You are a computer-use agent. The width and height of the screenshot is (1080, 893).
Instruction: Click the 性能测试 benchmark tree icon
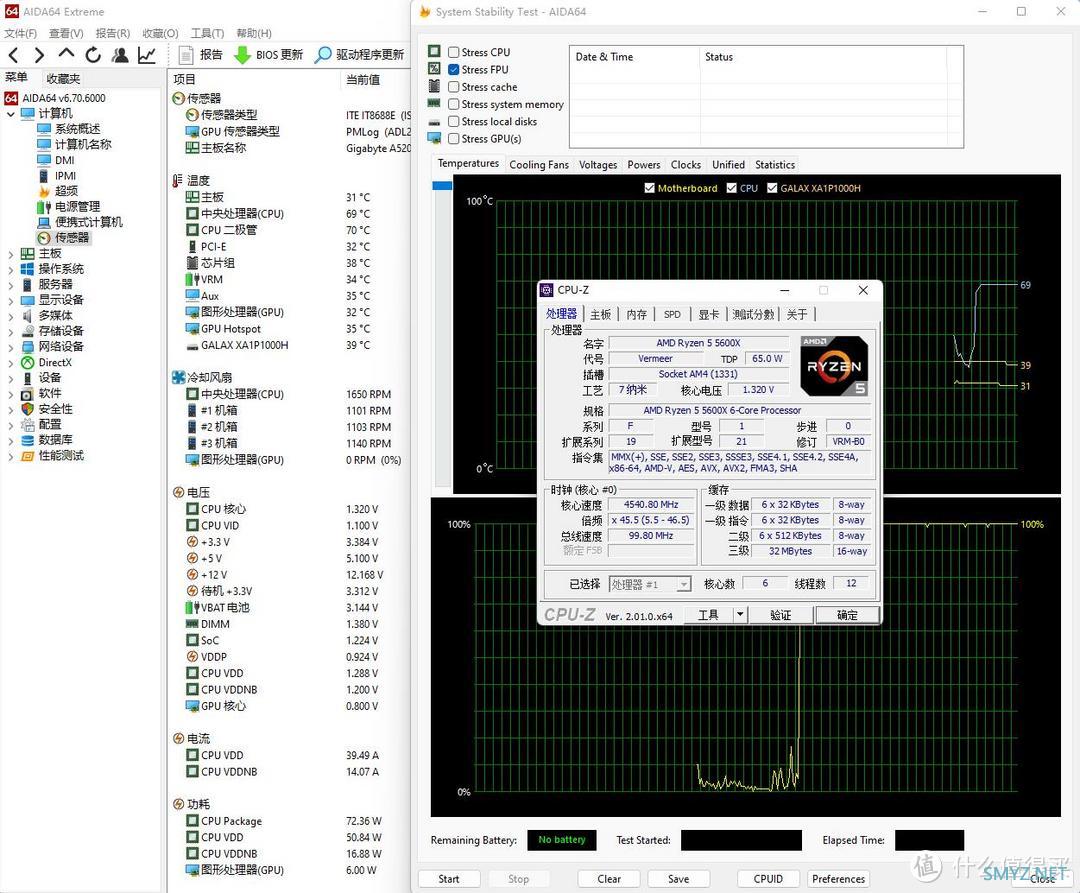click(x=28, y=456)
